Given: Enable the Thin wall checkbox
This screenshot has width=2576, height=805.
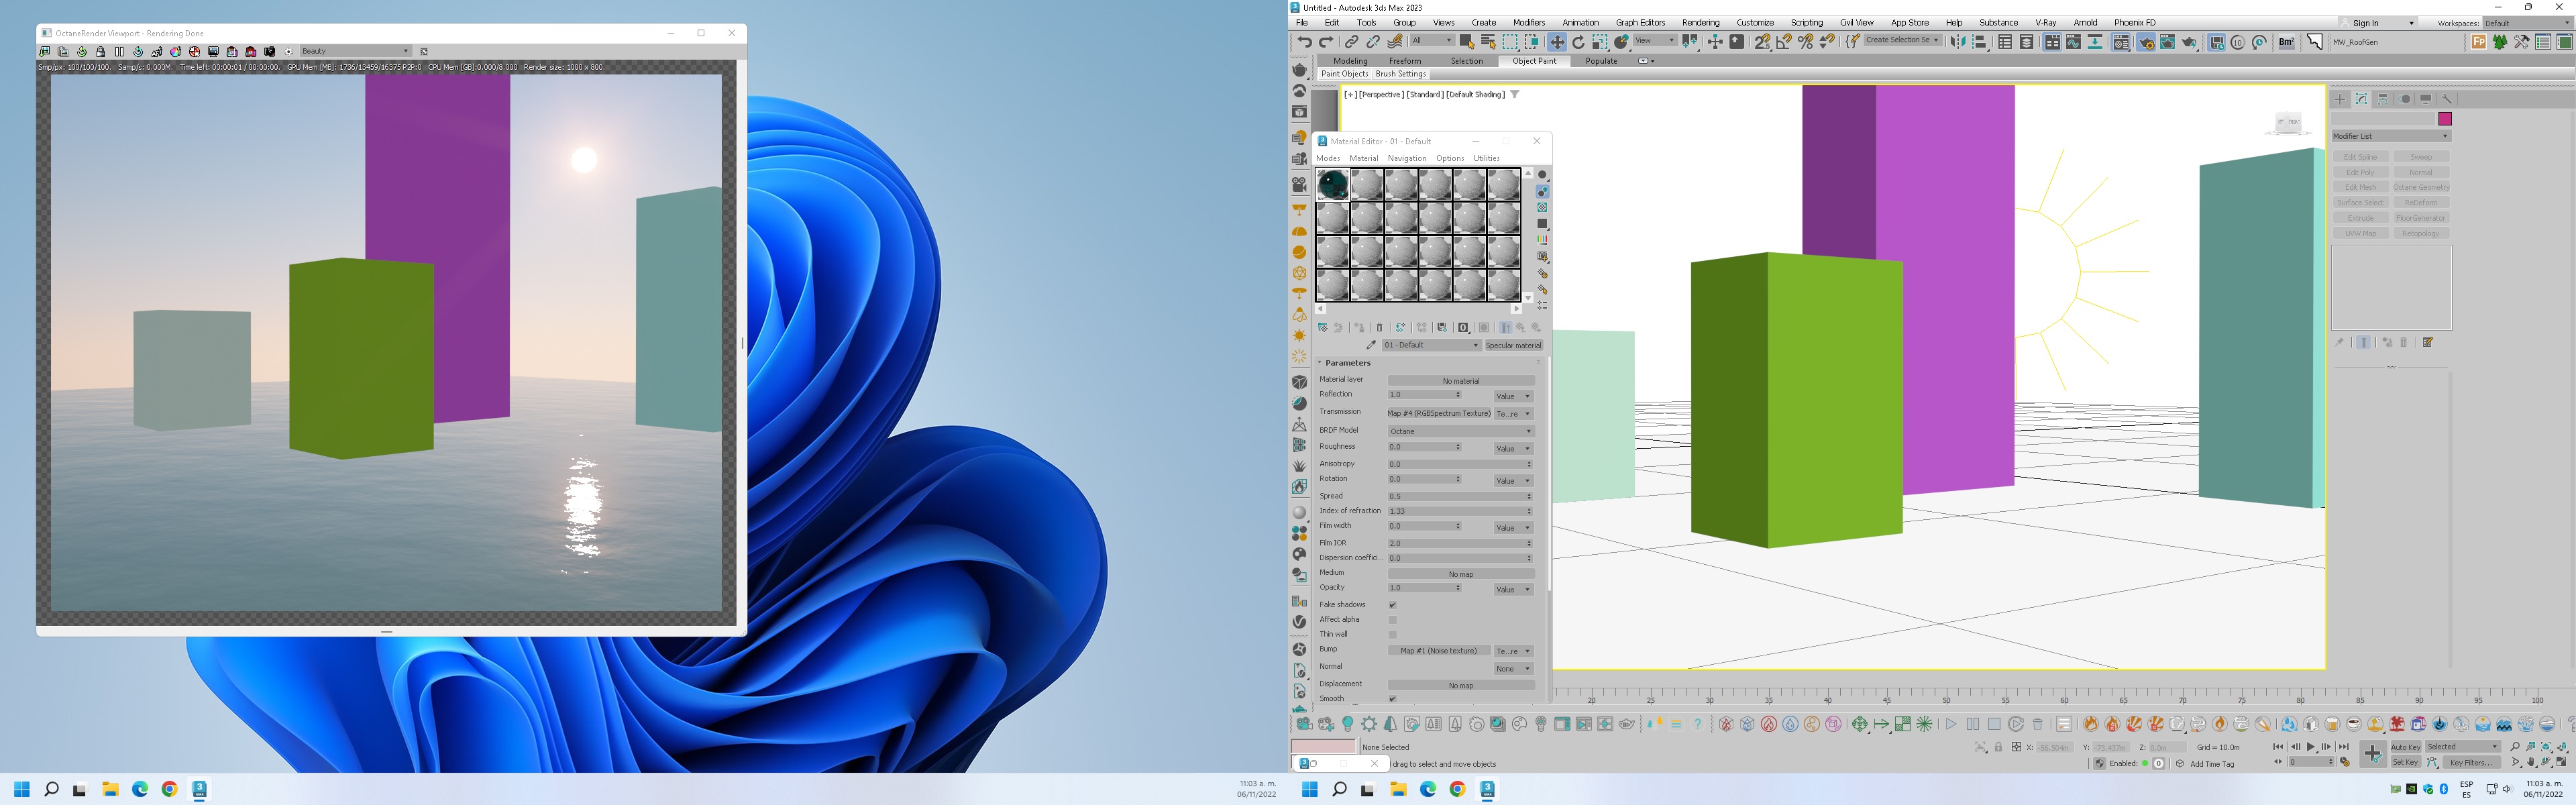Looking at the screenshot, I should tap(1392, 635).
